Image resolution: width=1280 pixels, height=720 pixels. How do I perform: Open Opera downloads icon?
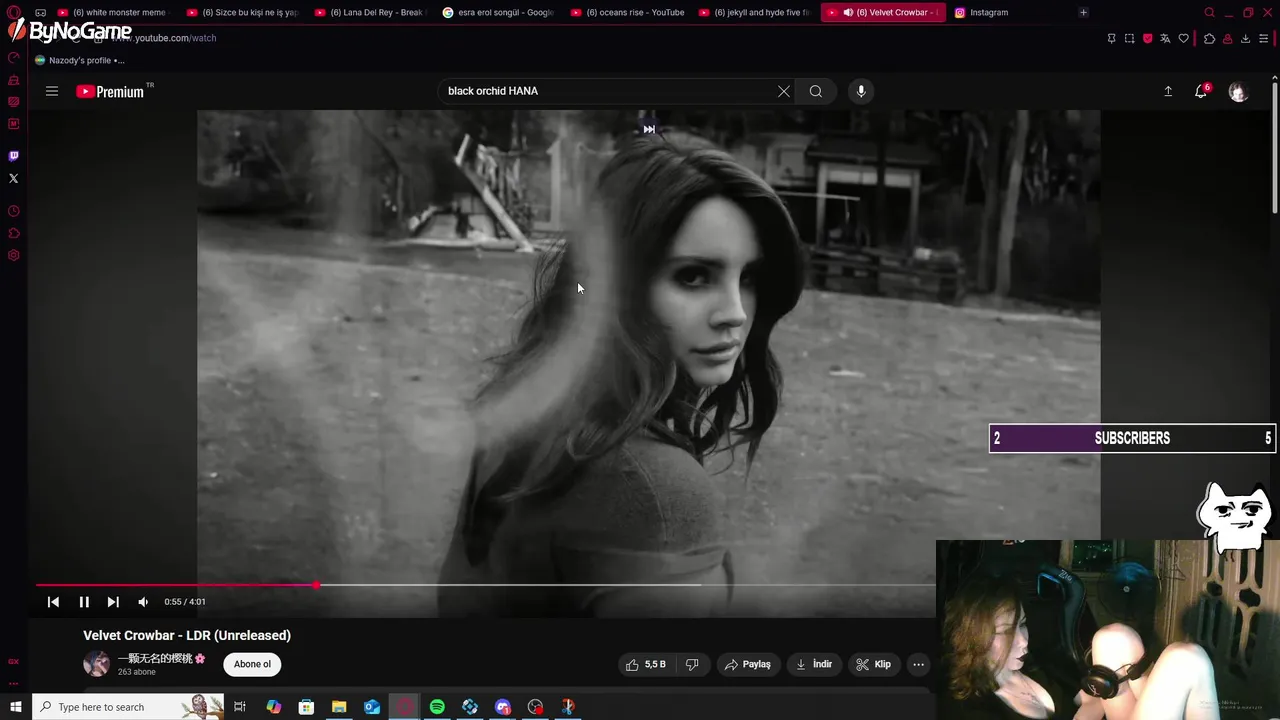tap(1245, 38)
